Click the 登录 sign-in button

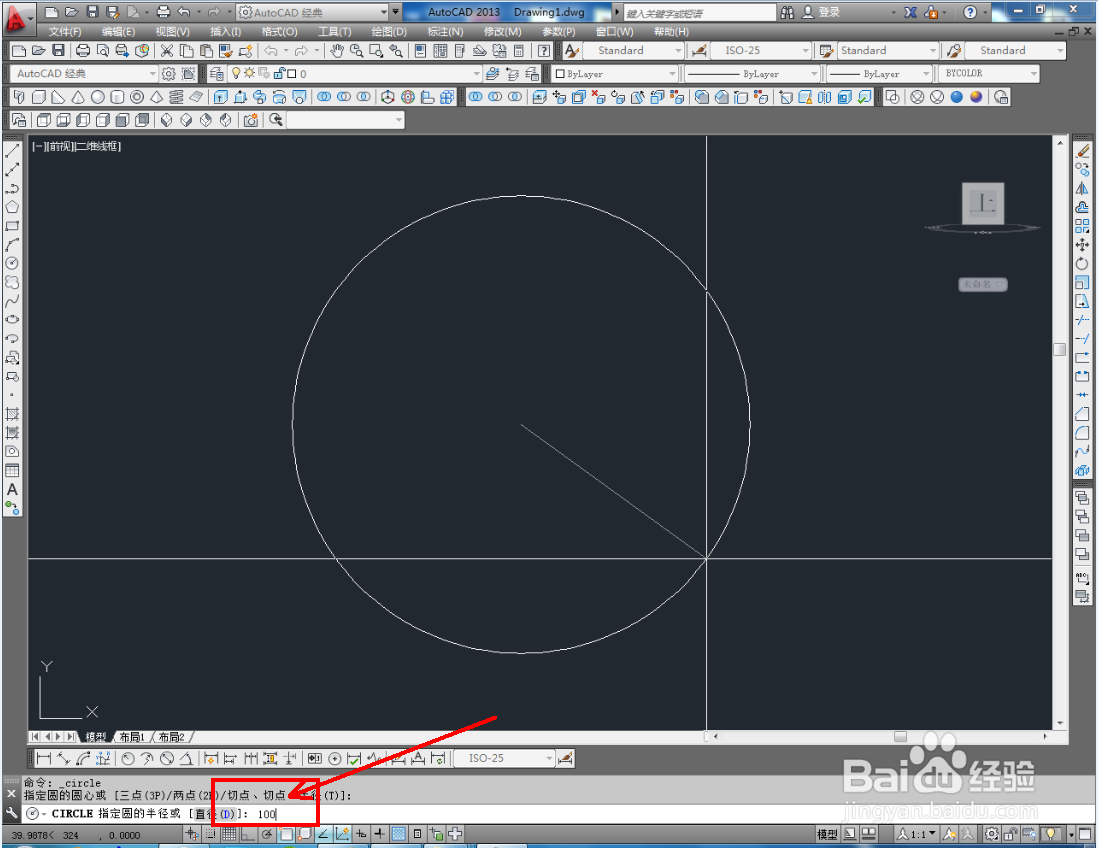point(821,12)
